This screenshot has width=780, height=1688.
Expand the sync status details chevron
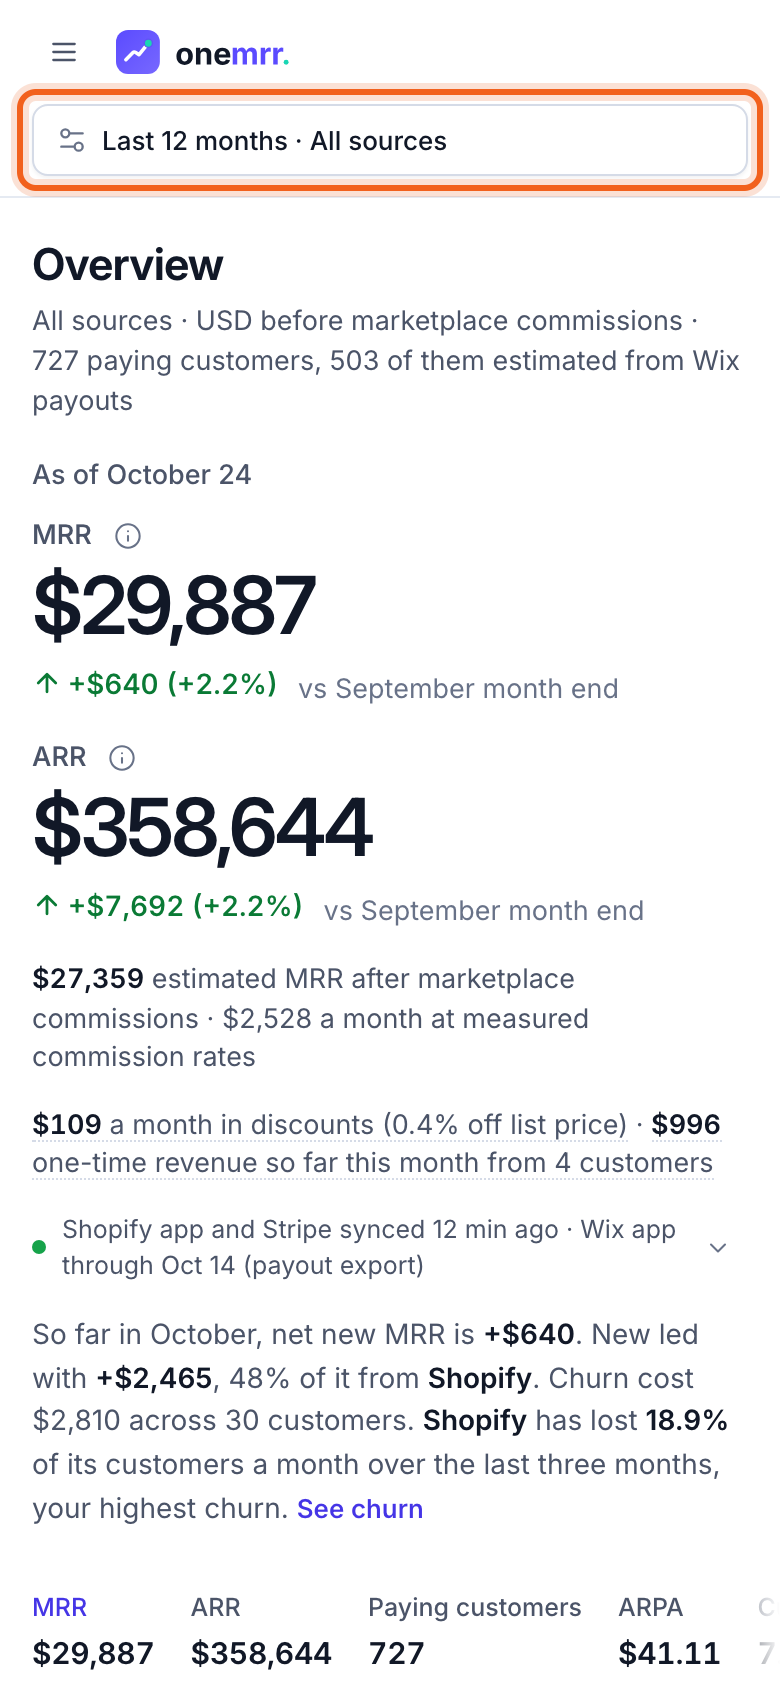pyautogui.click(x=718, y=1247)
